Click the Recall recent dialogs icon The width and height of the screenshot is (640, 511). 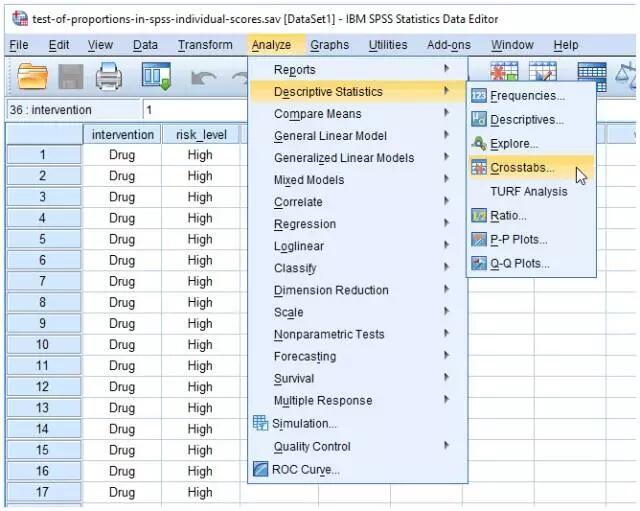[156, 77]
